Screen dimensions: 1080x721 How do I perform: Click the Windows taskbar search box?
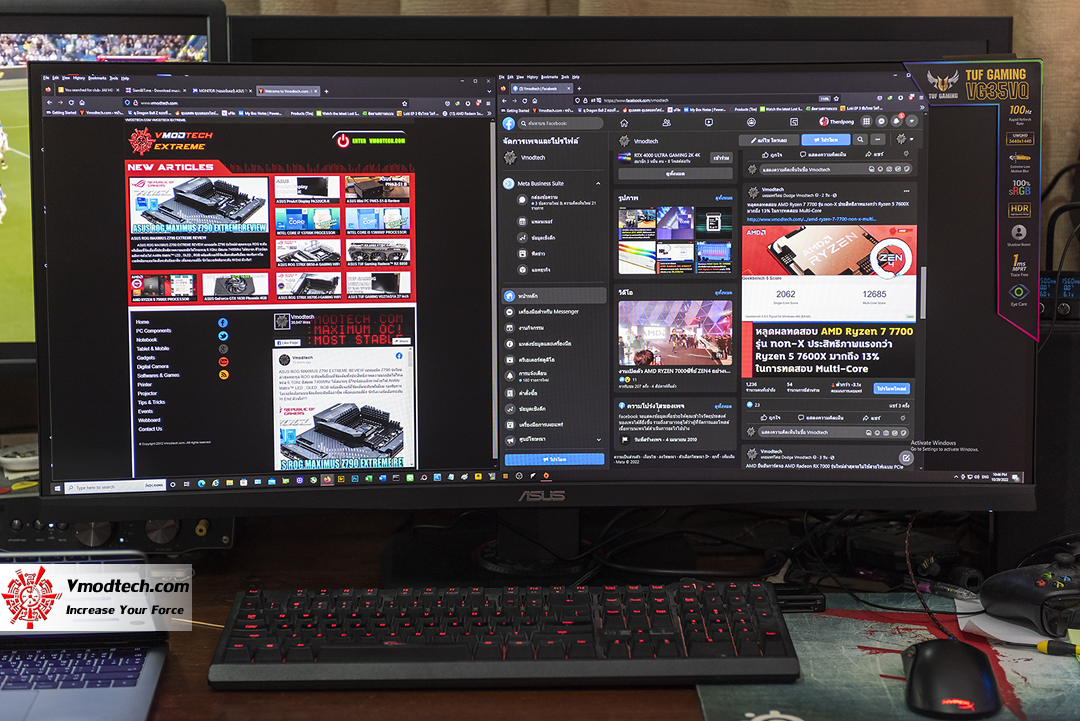point(115,486)
